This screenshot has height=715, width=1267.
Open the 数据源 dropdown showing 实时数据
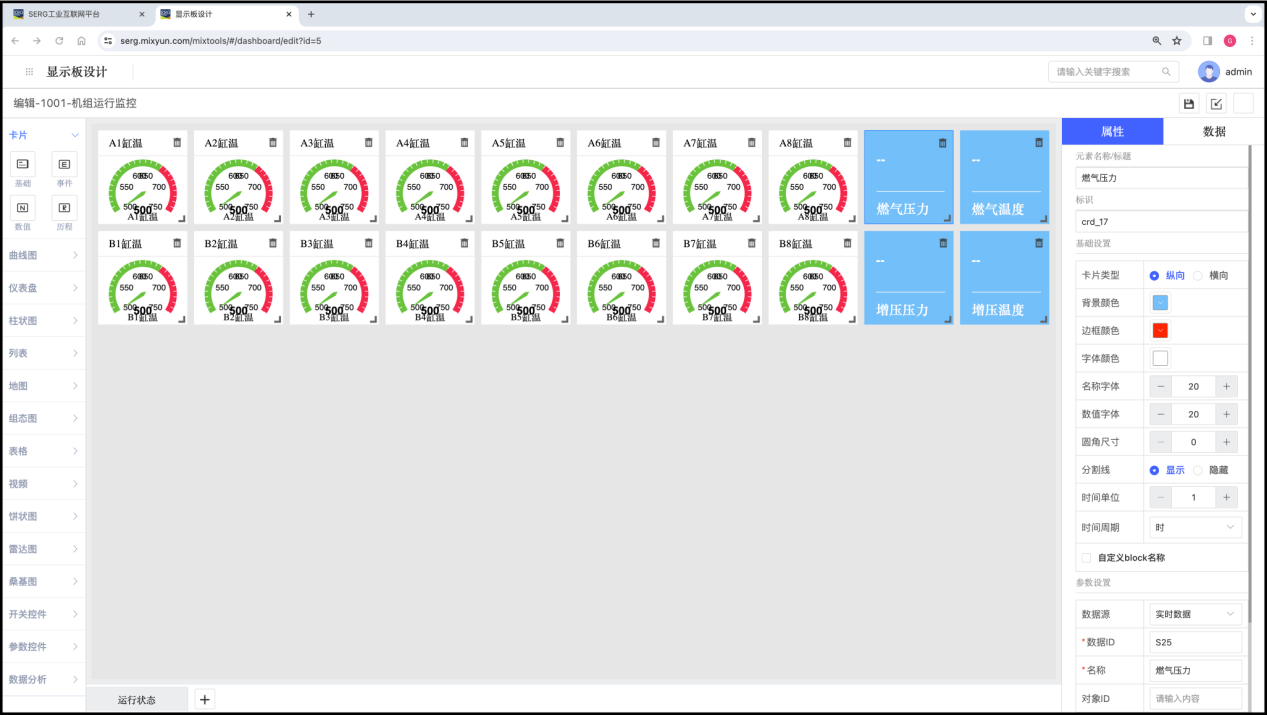(1194, 614)
